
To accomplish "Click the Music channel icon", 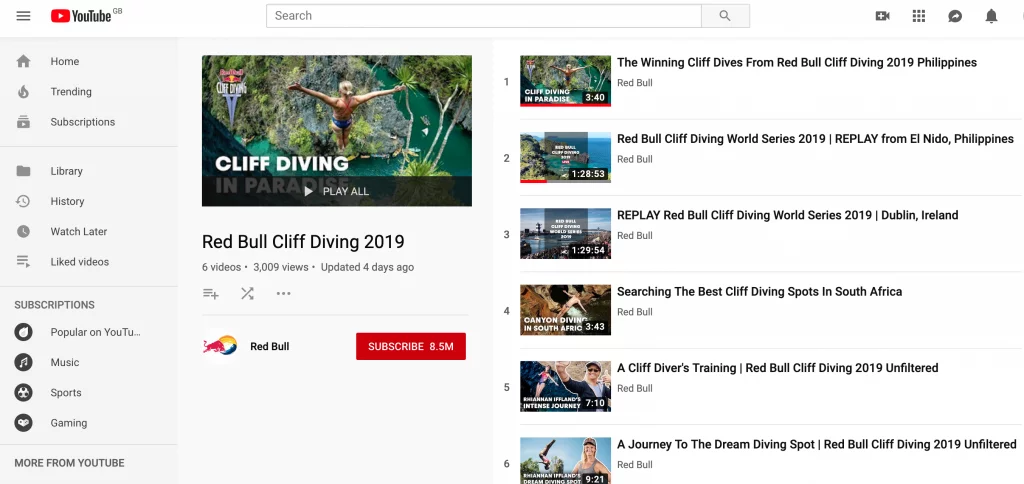I will point(24,362).
